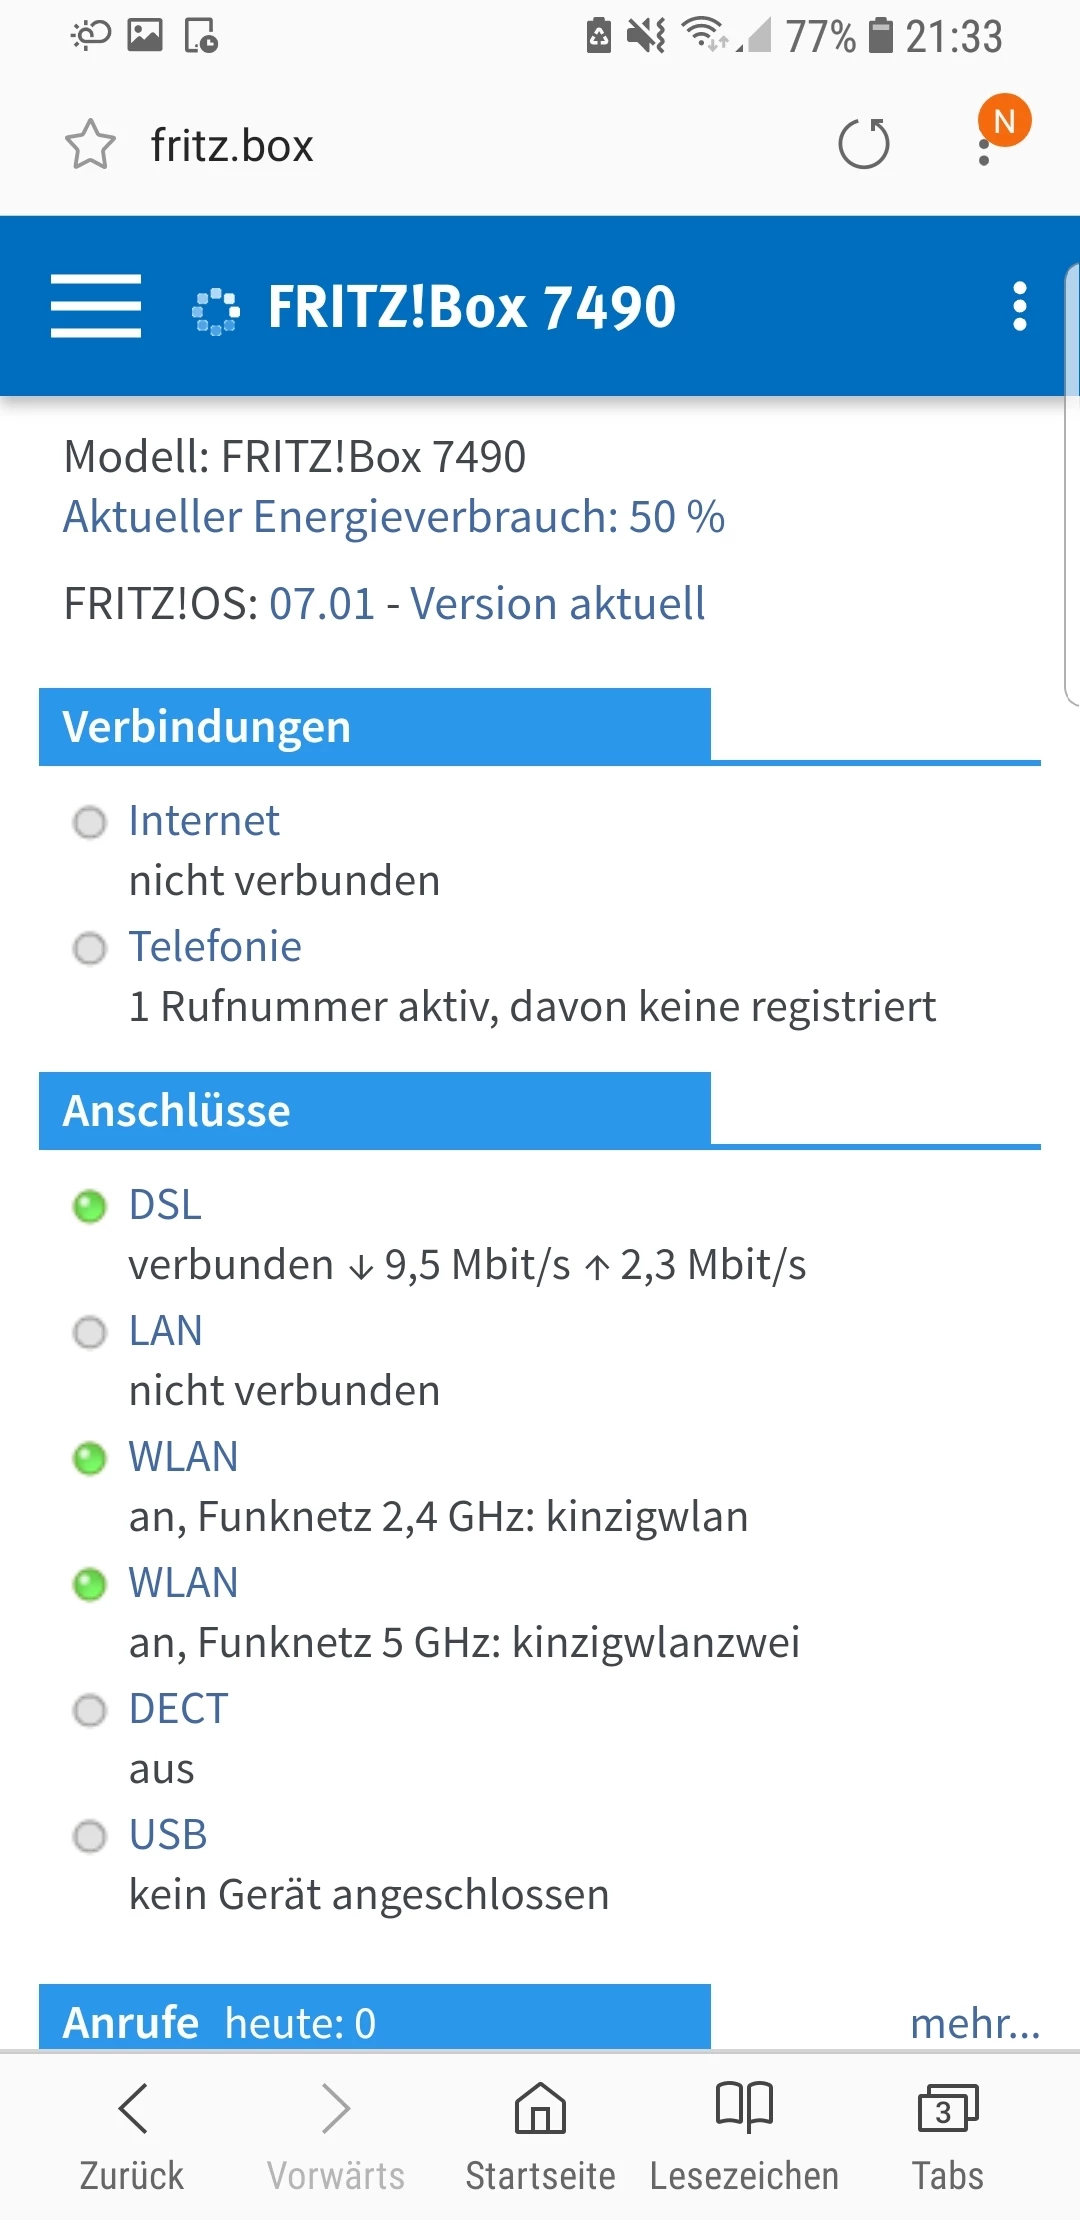This screenshot has height=2220, width=1080.
Task: Open the DECT settings link
Action: (x=178, y=1709)
